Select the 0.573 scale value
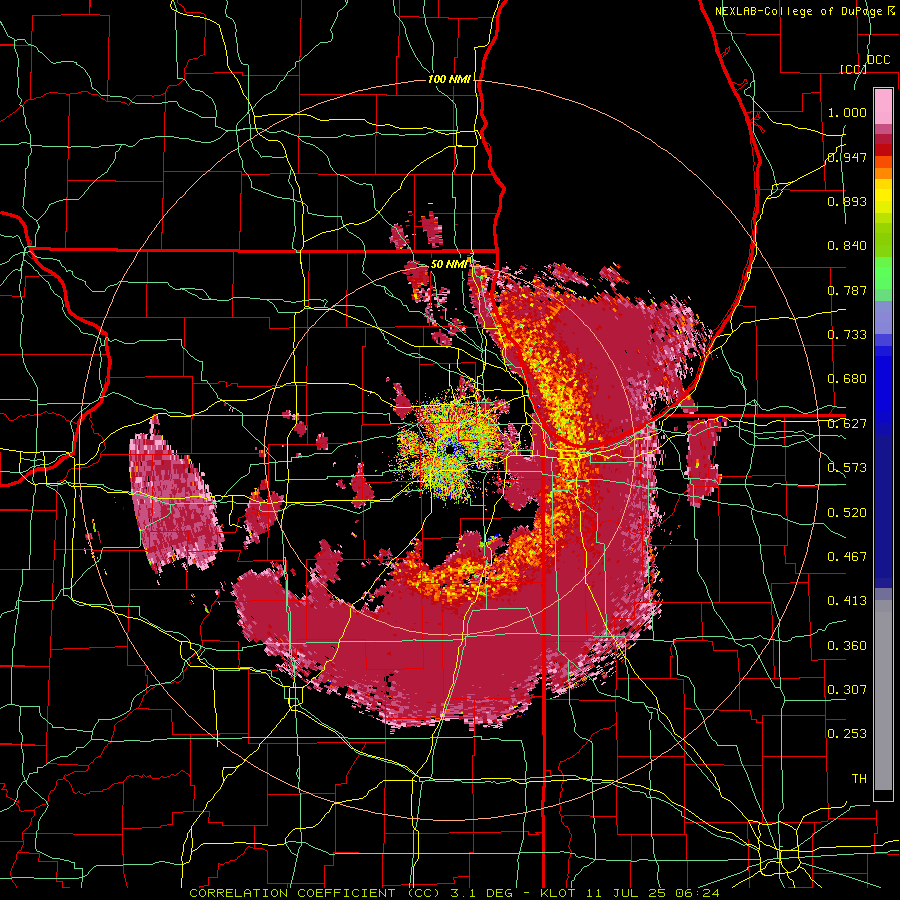900x900 pixels. [x=847, y=468]
